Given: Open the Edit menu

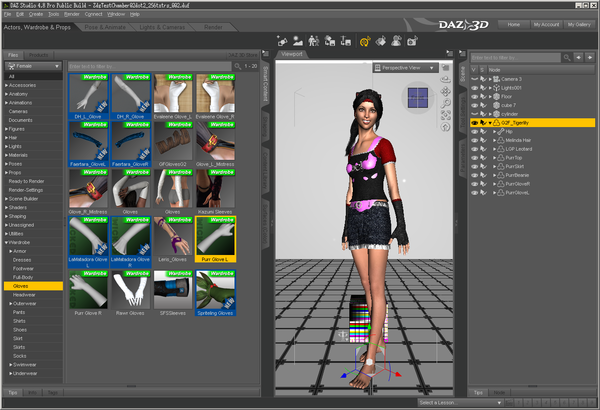Looking at the screenshot, I should tap(20, 14).
